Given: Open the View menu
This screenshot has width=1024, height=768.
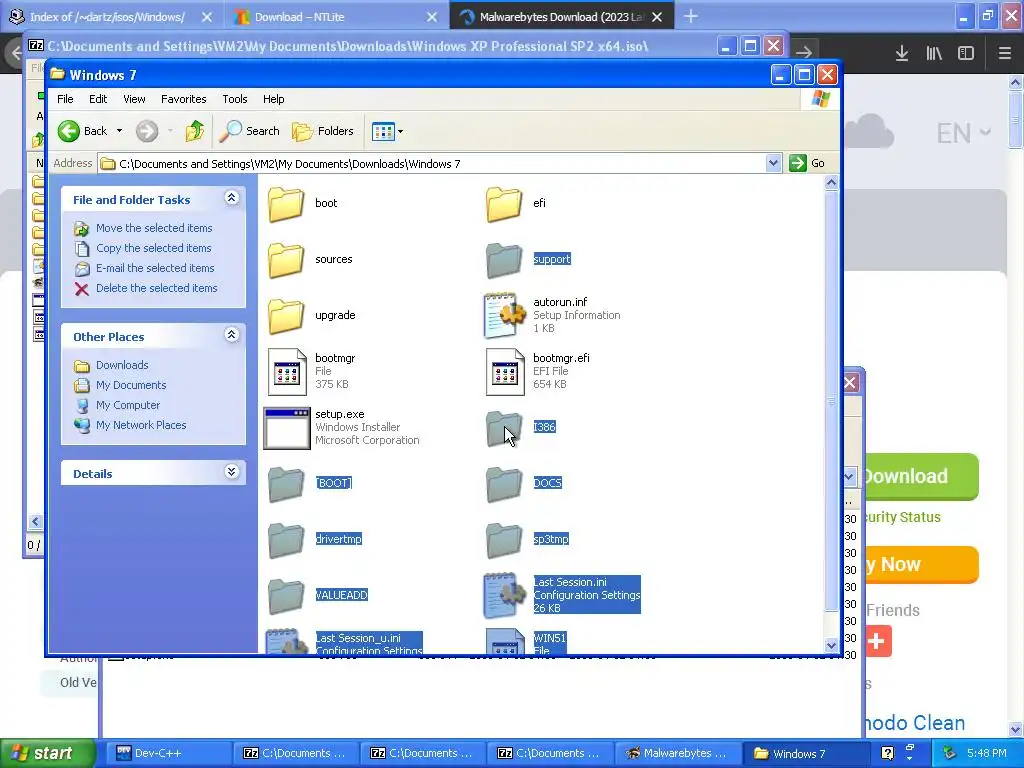Looking at the screenshot, I should coord(134,99).
